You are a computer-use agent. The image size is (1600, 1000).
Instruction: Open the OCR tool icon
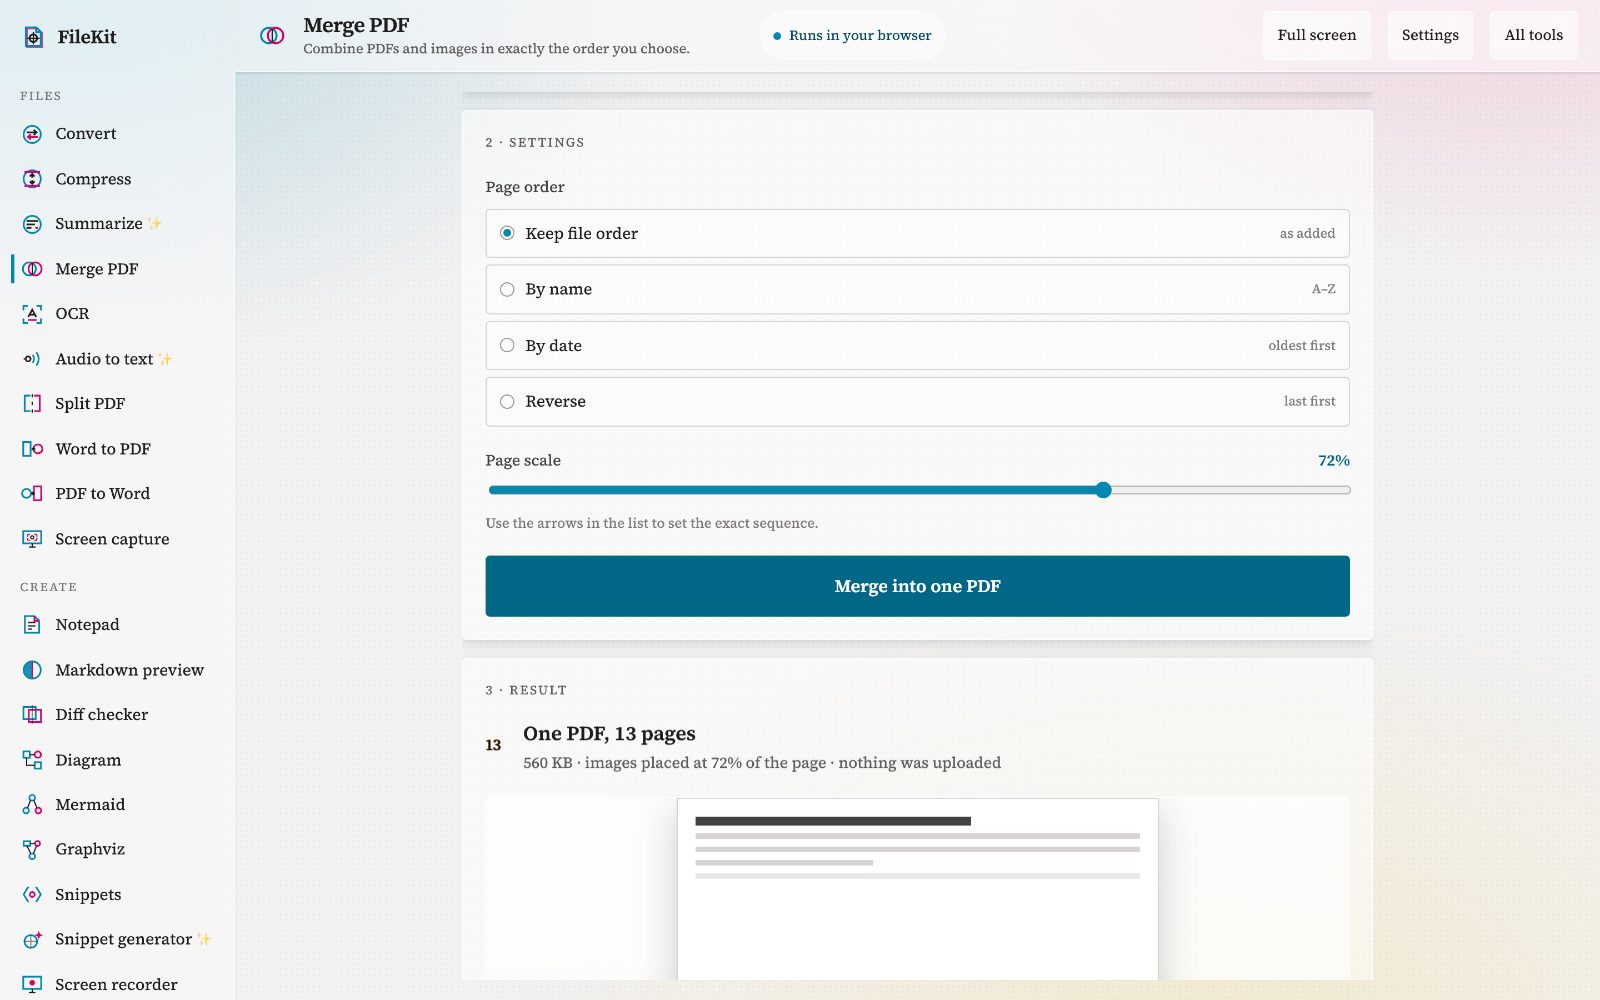pos(32,314)
